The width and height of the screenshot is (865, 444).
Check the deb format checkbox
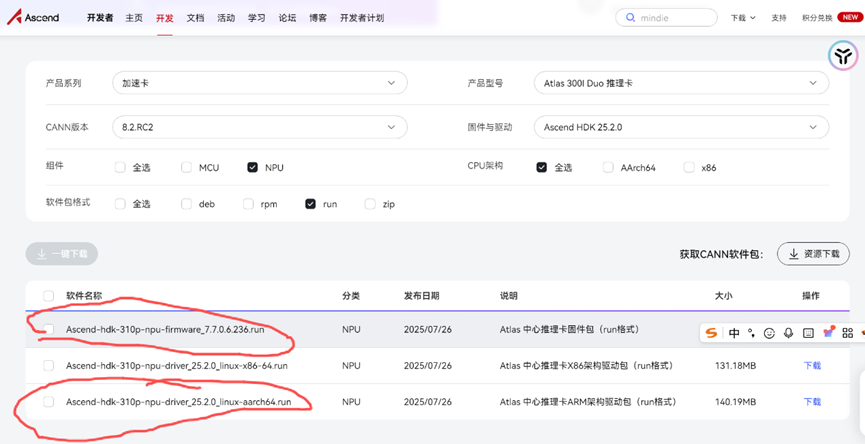pyautogui.click(x=186, y=204)
